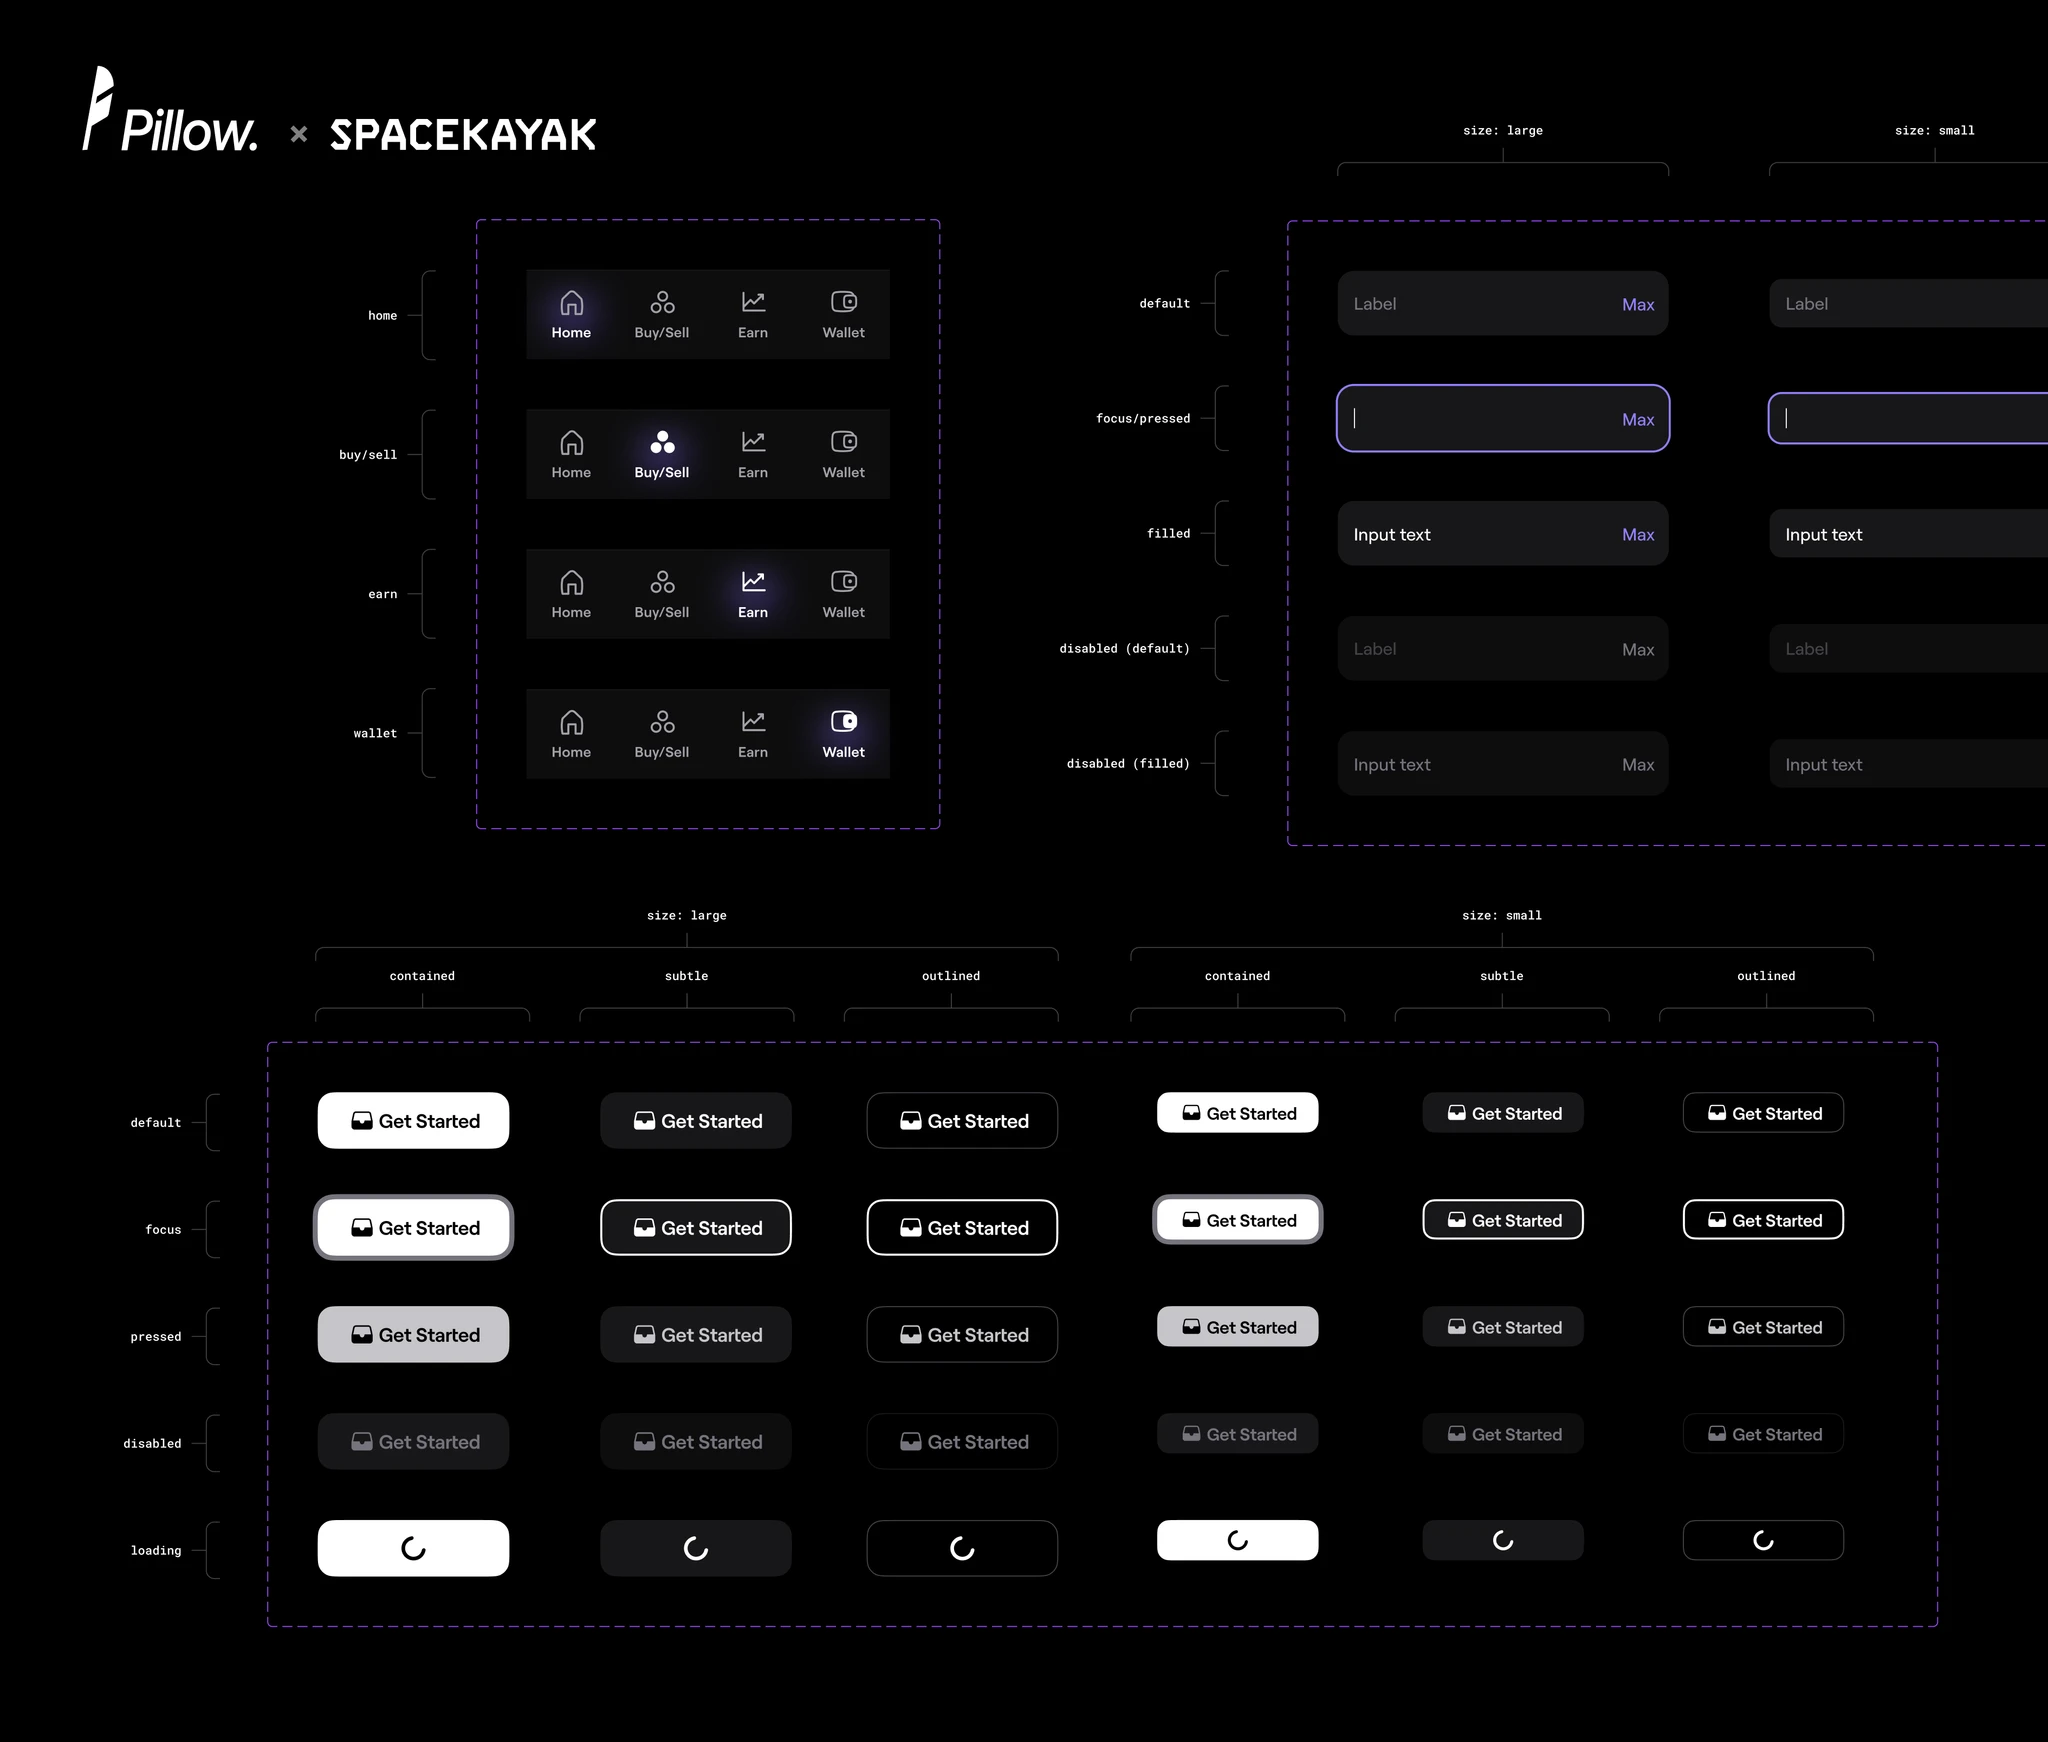Click the small default Label input field
The image size is (2048, 1742).
click(1908, 303)
